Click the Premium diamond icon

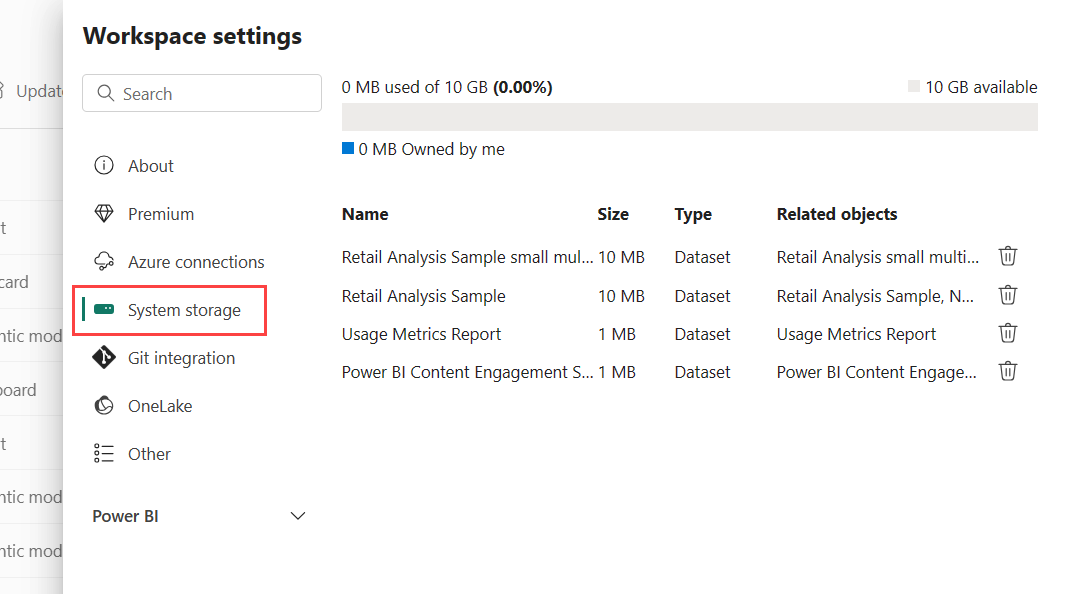click(104, 214)
